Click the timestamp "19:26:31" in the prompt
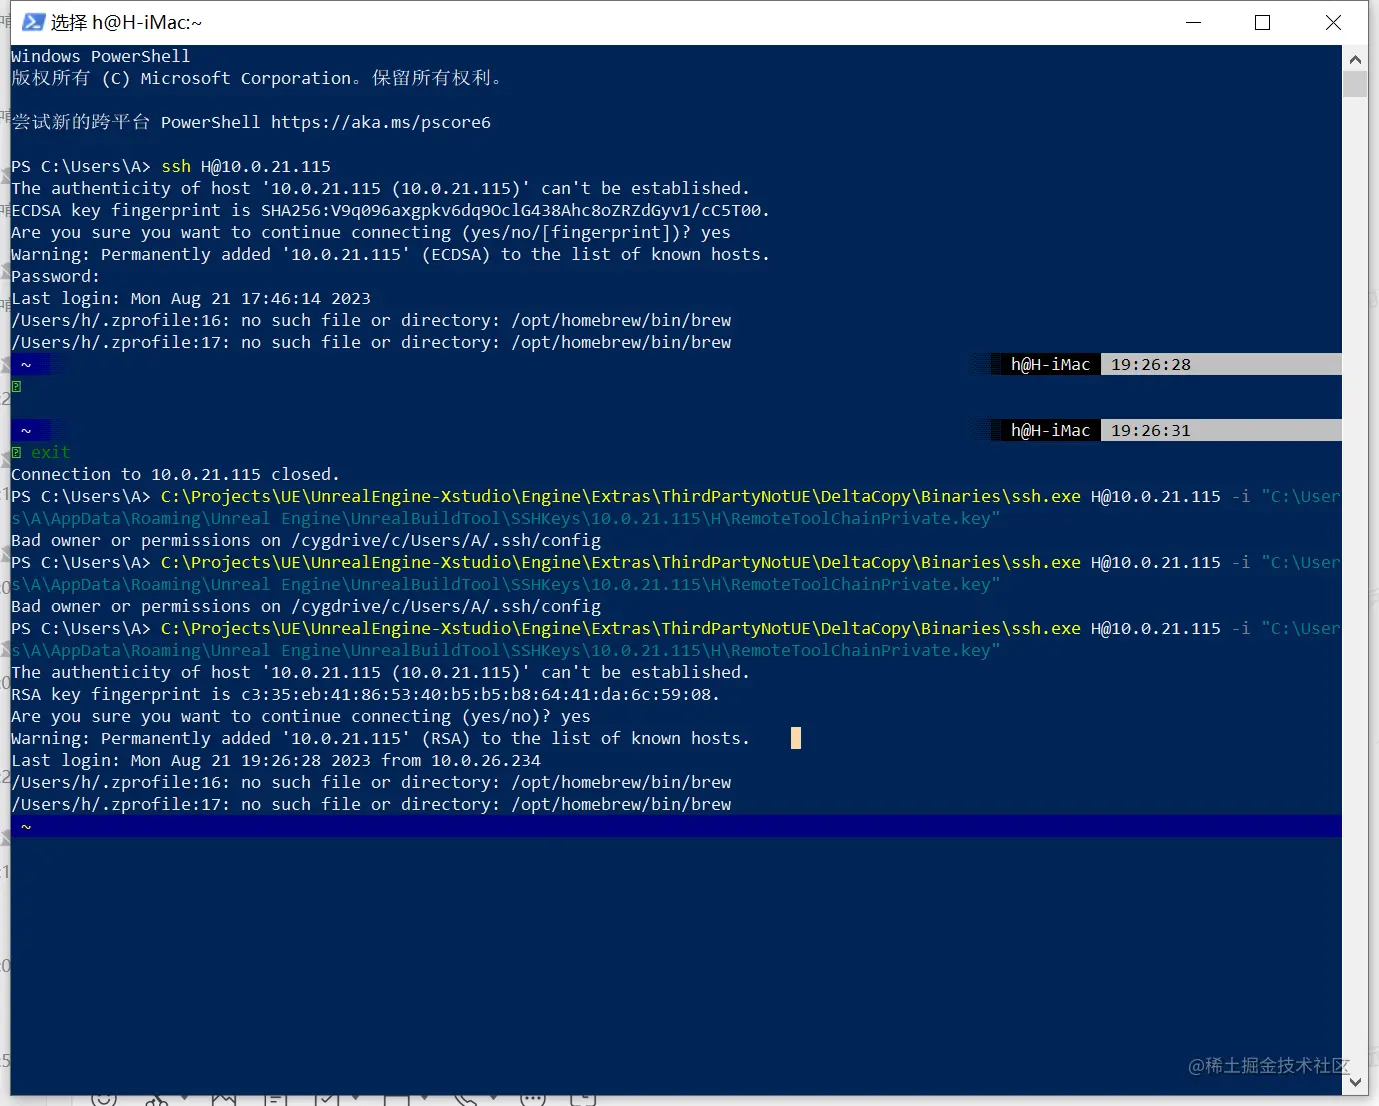Image resolution: width=1379 pixels, height=1106 pixels. click(x=1151, y=430)
